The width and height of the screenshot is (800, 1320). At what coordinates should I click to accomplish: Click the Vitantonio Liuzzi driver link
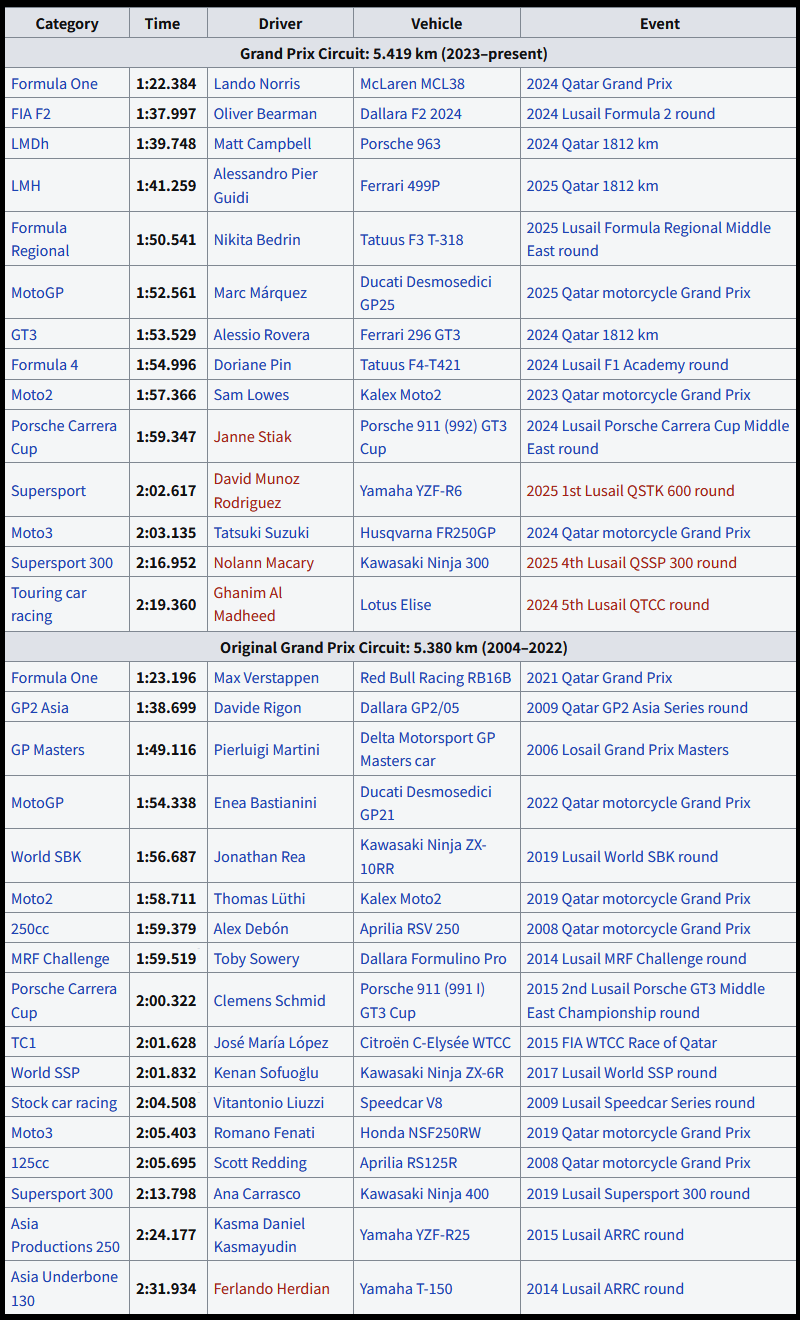[x=268, y=1103]
